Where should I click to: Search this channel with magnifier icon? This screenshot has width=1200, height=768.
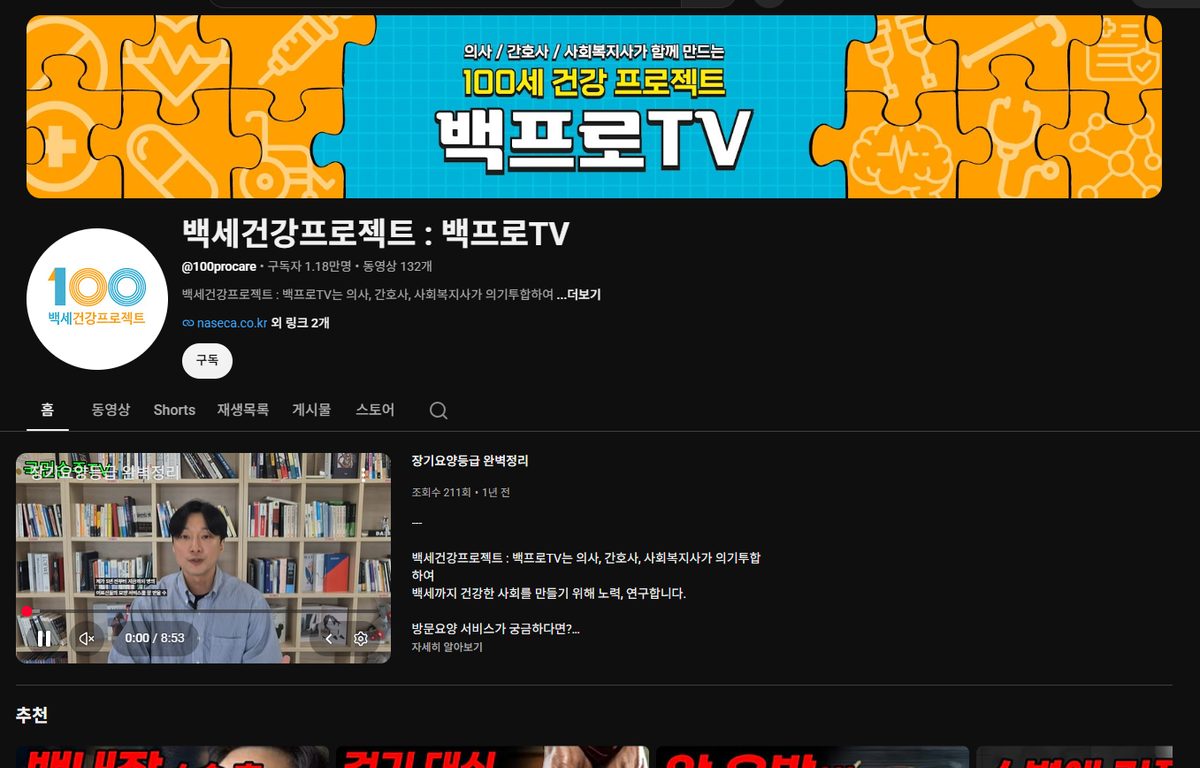(438, 410)
